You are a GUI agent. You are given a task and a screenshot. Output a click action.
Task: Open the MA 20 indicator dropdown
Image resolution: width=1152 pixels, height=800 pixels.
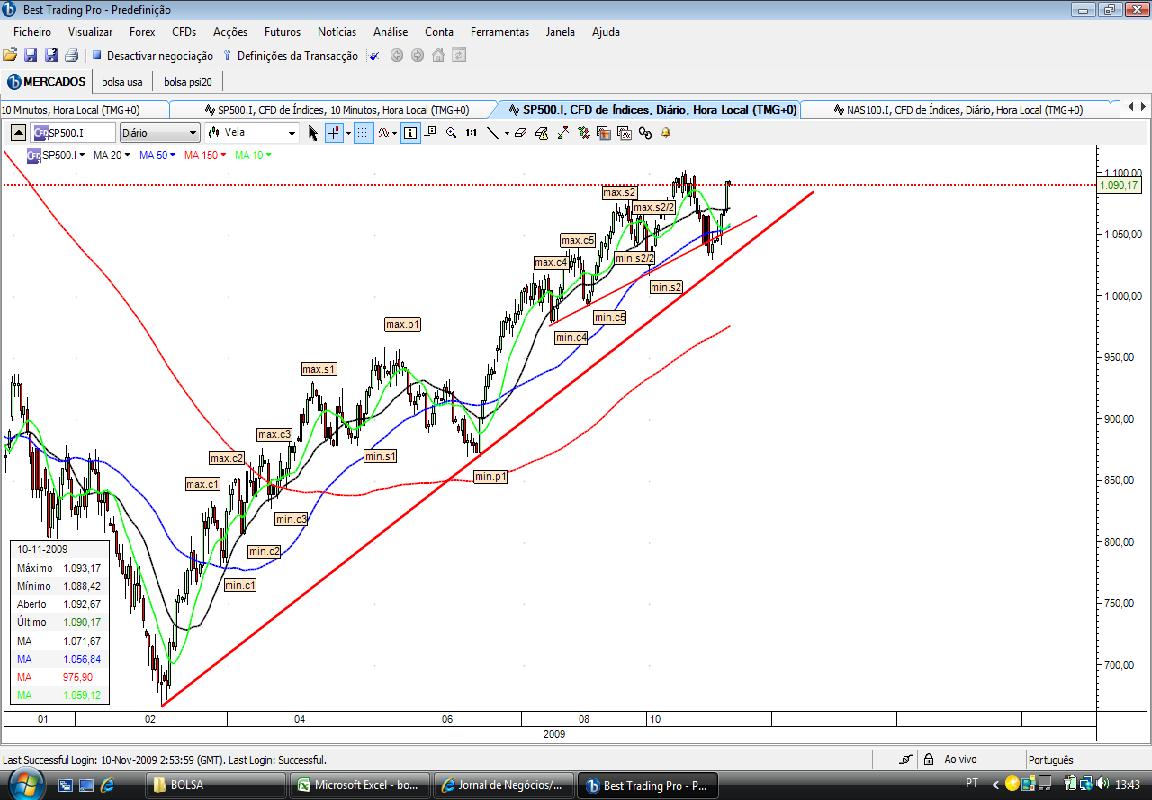[x=128, y=155]
